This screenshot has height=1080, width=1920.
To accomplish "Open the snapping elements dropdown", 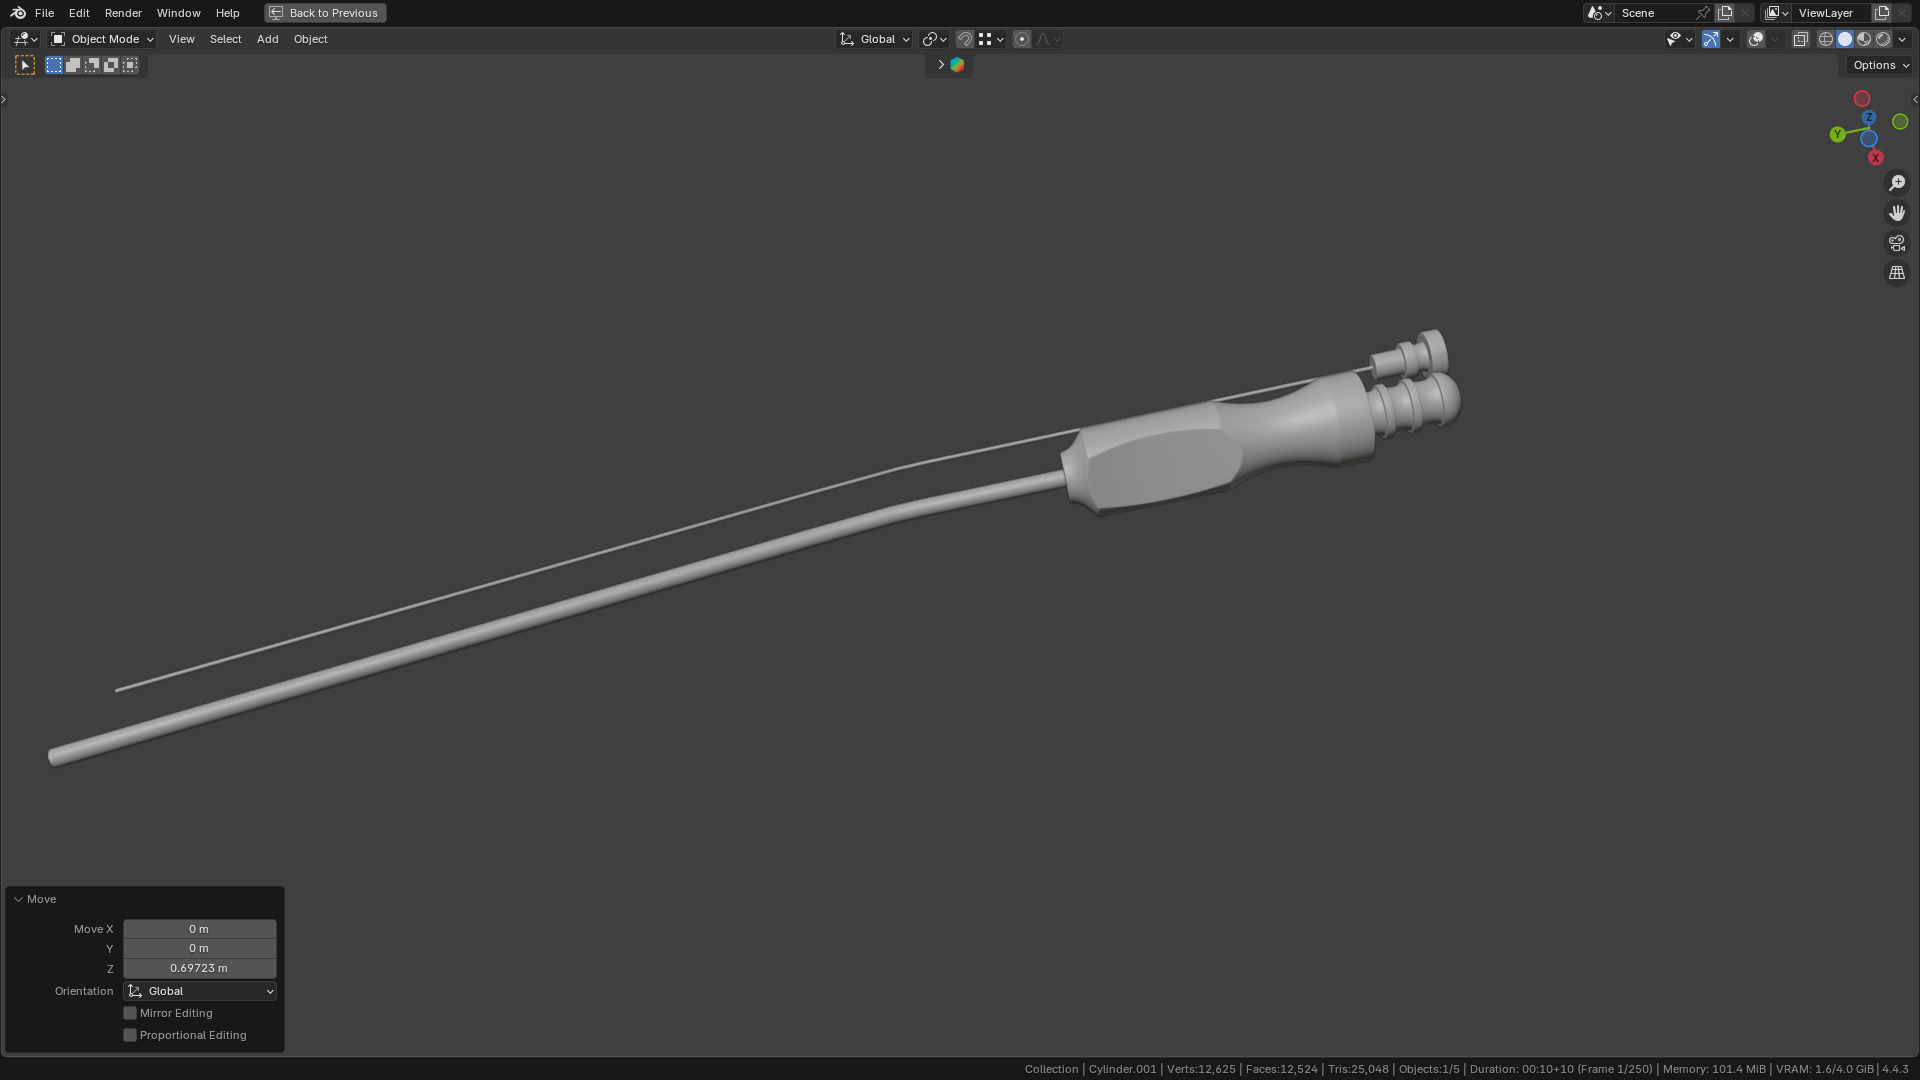I will tap(991, 39).
